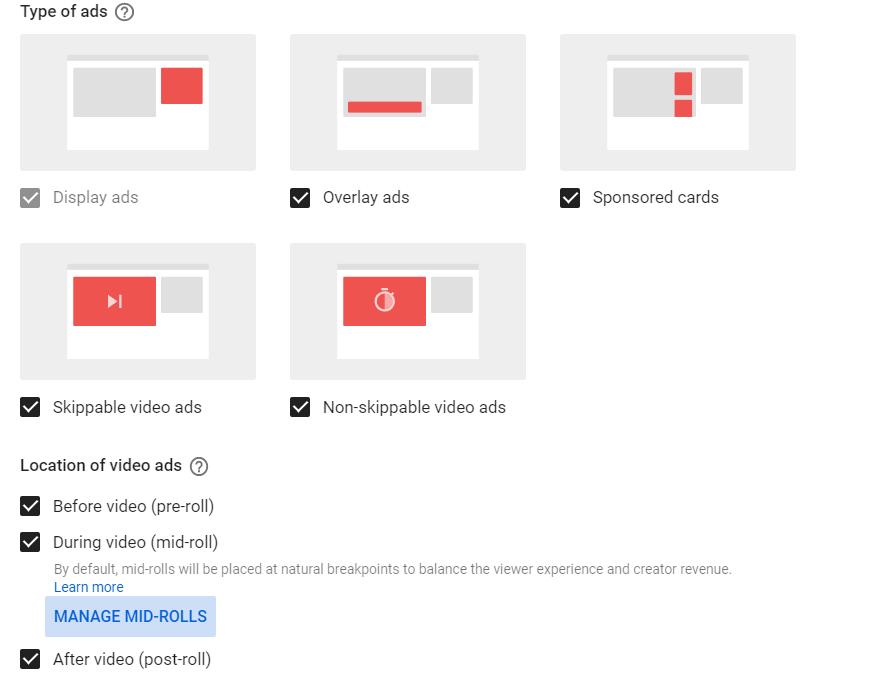Disable During video (mid-roll) checkbox
This screenshot has height=681, width=875.
click(x=30, y=543)
